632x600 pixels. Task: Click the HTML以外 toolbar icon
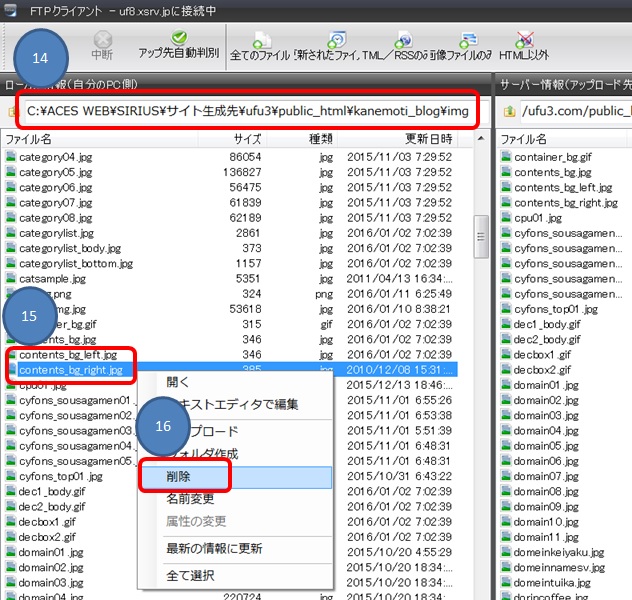coord(523,41)
